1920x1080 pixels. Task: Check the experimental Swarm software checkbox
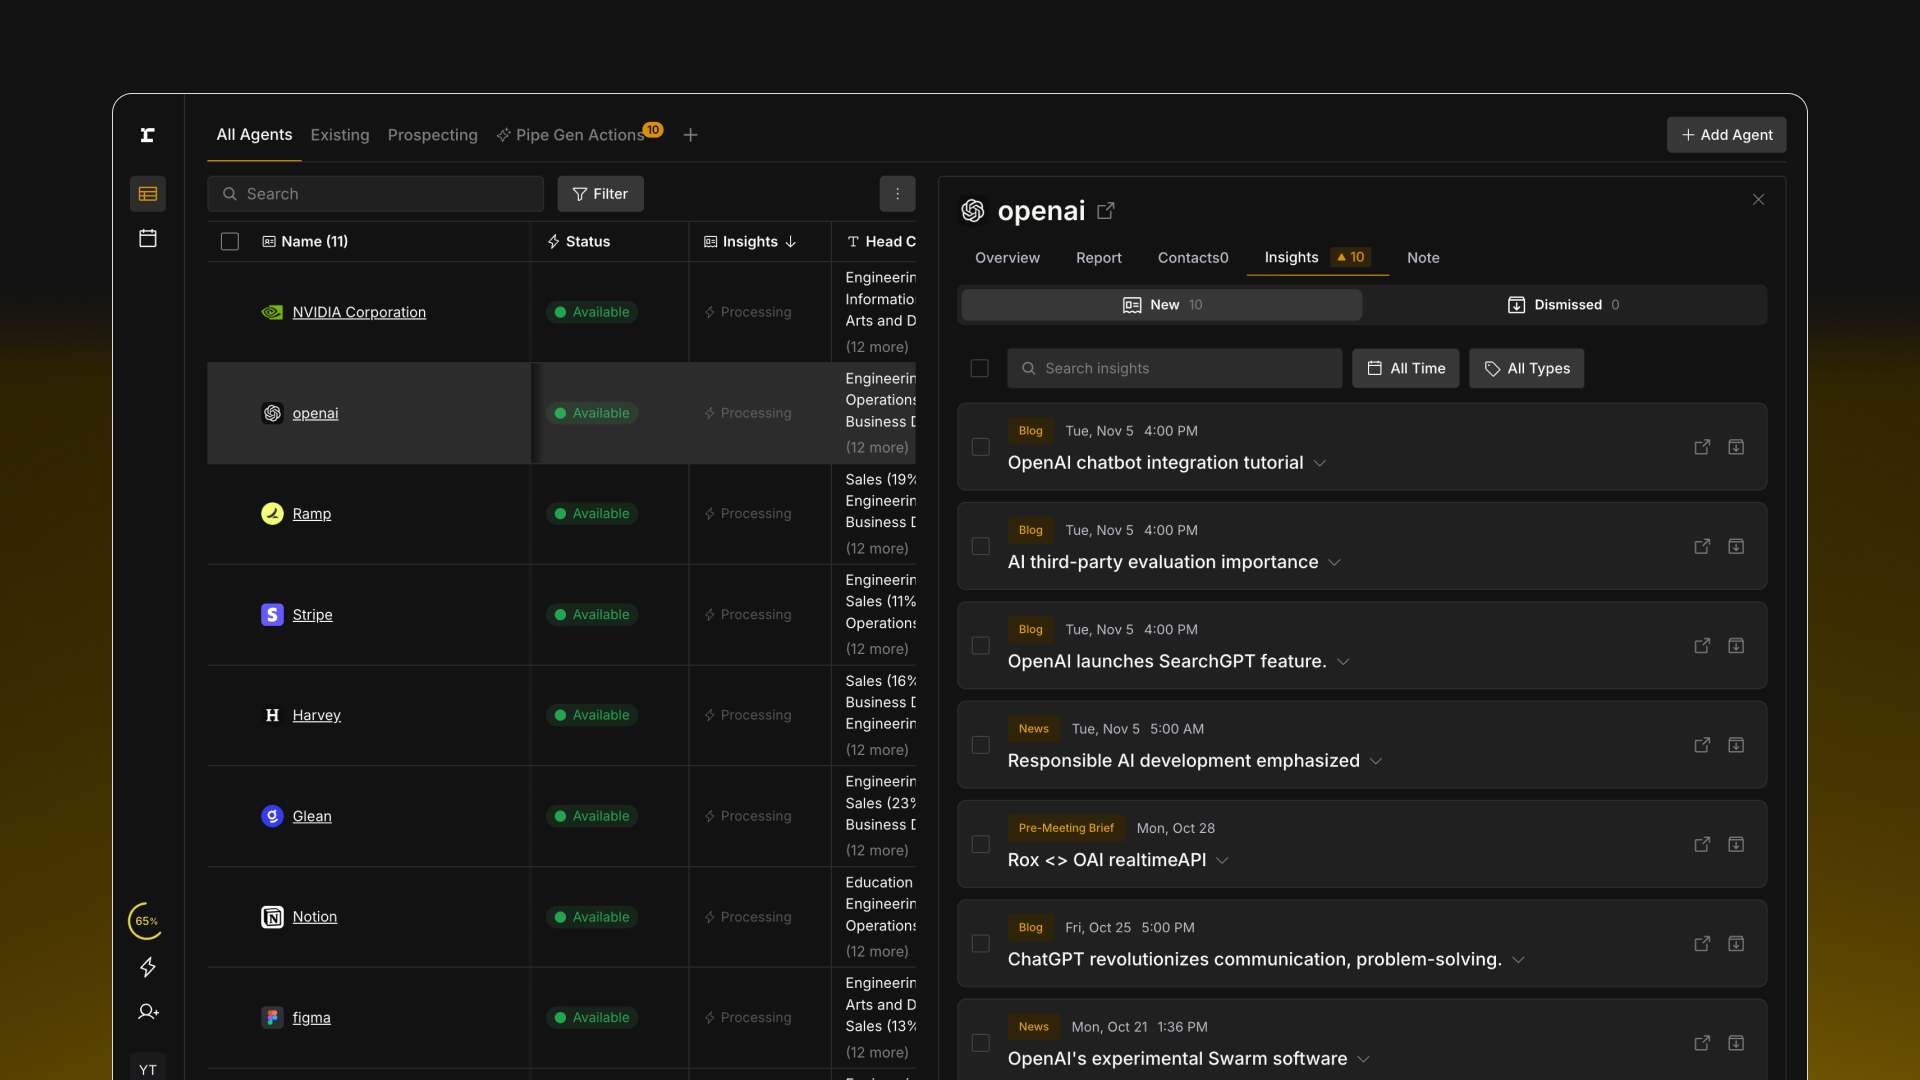click(981, 1043)
